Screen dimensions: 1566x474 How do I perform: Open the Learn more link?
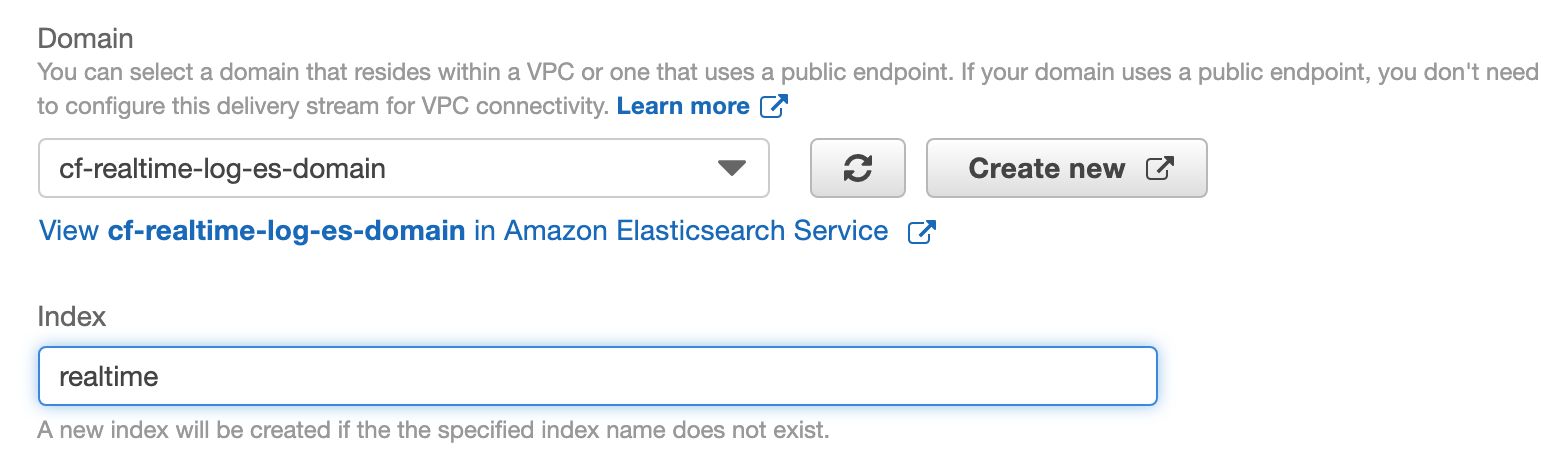683,106
